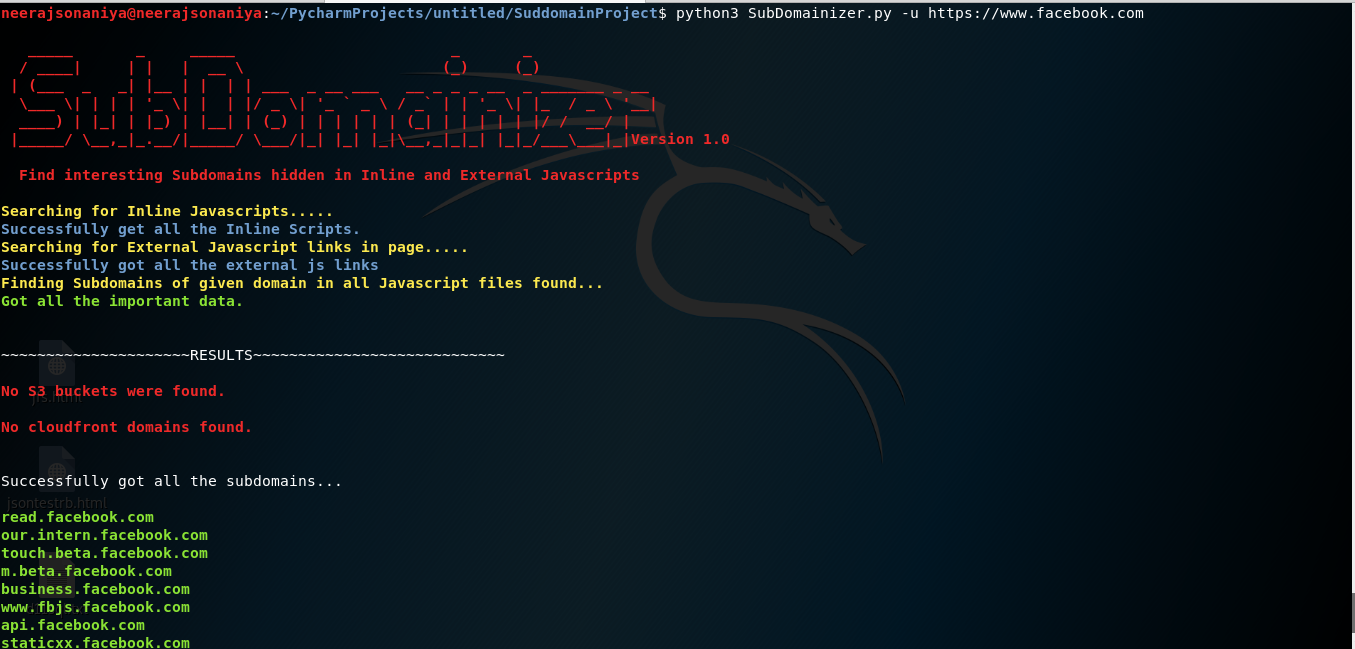Click 'Successfully get all the Inline Scripts.'

click(181, 229)
